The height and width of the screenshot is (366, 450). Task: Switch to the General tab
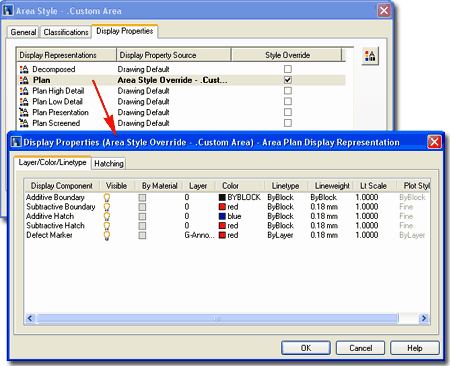pyautogui.click(x=23, y=32)
